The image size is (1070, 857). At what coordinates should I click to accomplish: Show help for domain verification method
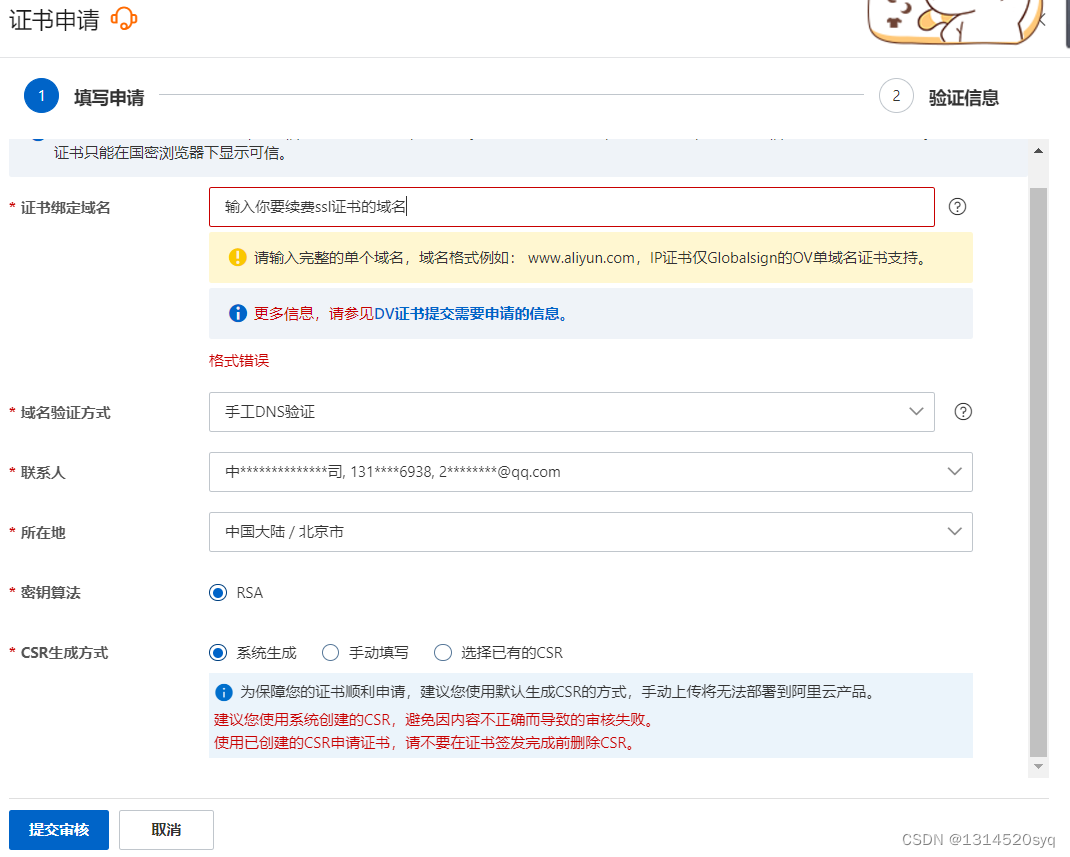[963, 411]
